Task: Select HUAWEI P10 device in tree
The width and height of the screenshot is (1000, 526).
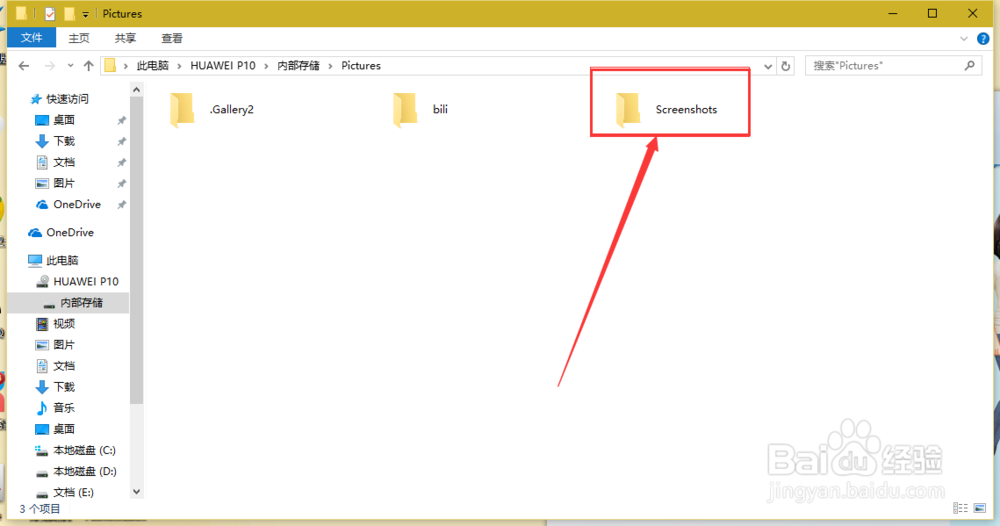Action: click(x=85, y=281)
